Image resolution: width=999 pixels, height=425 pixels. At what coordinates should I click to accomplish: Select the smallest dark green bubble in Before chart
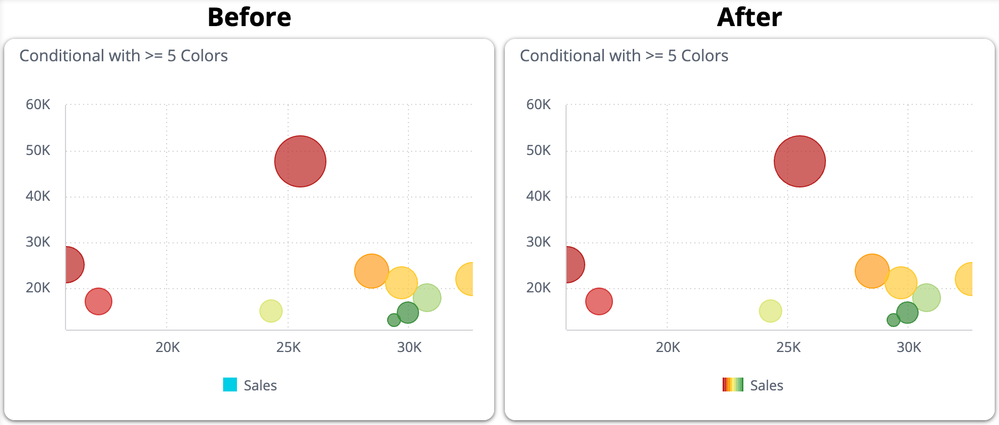(x=394, y=320)
